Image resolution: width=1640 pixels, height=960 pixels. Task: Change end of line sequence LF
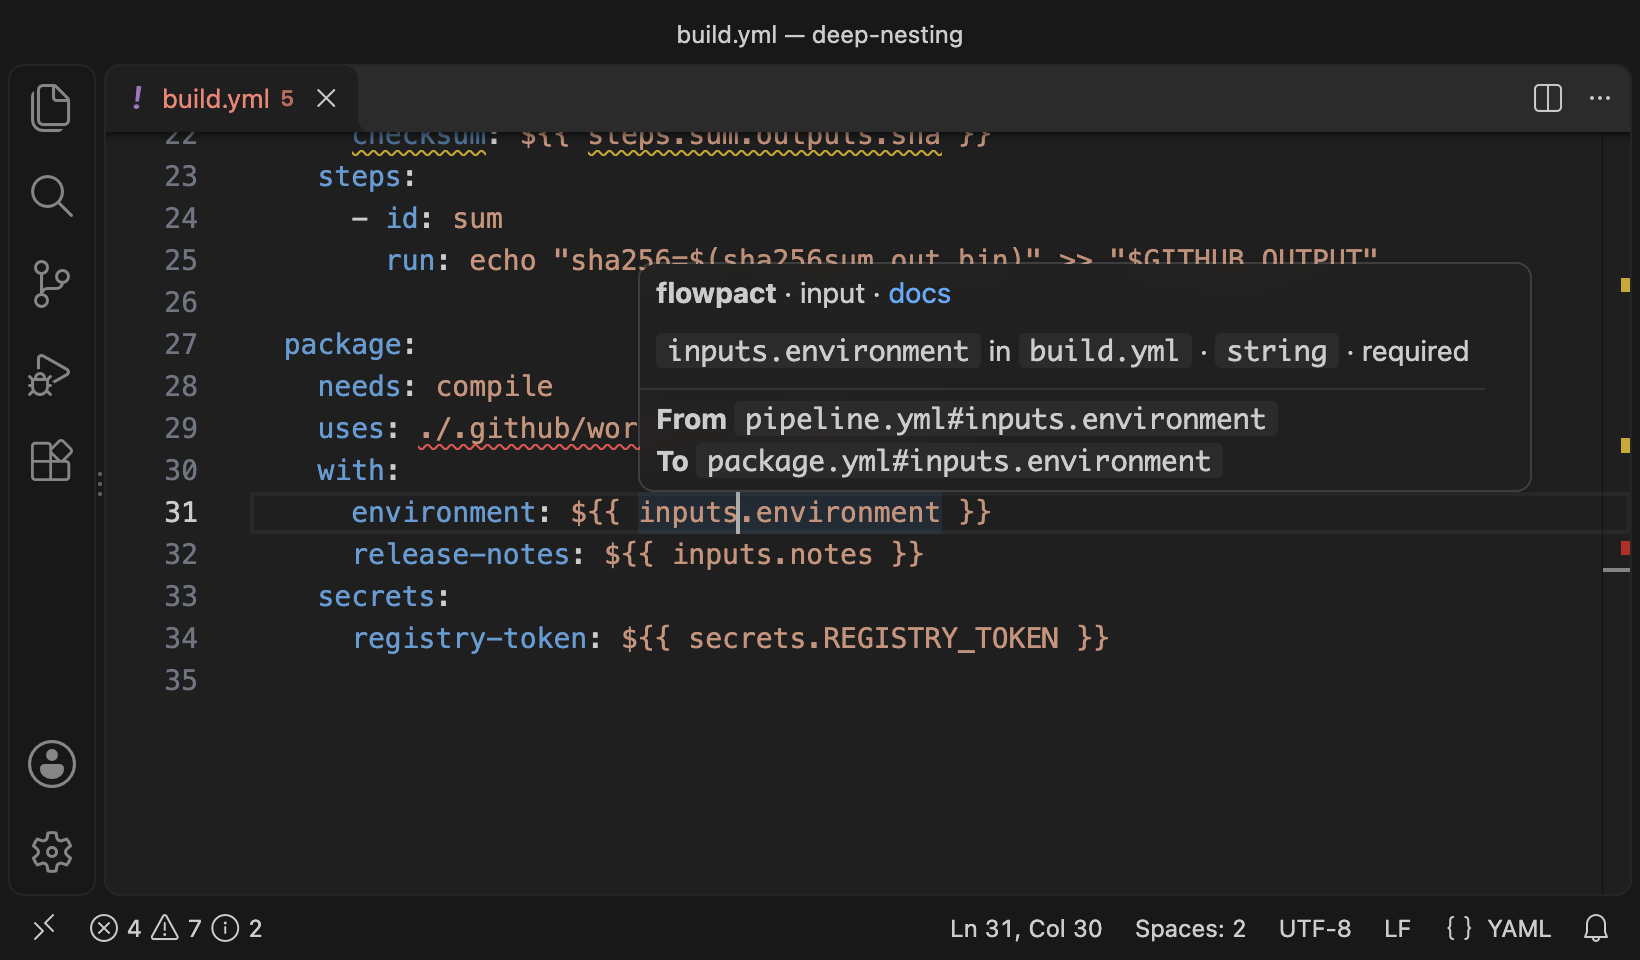coord(1397,928)
